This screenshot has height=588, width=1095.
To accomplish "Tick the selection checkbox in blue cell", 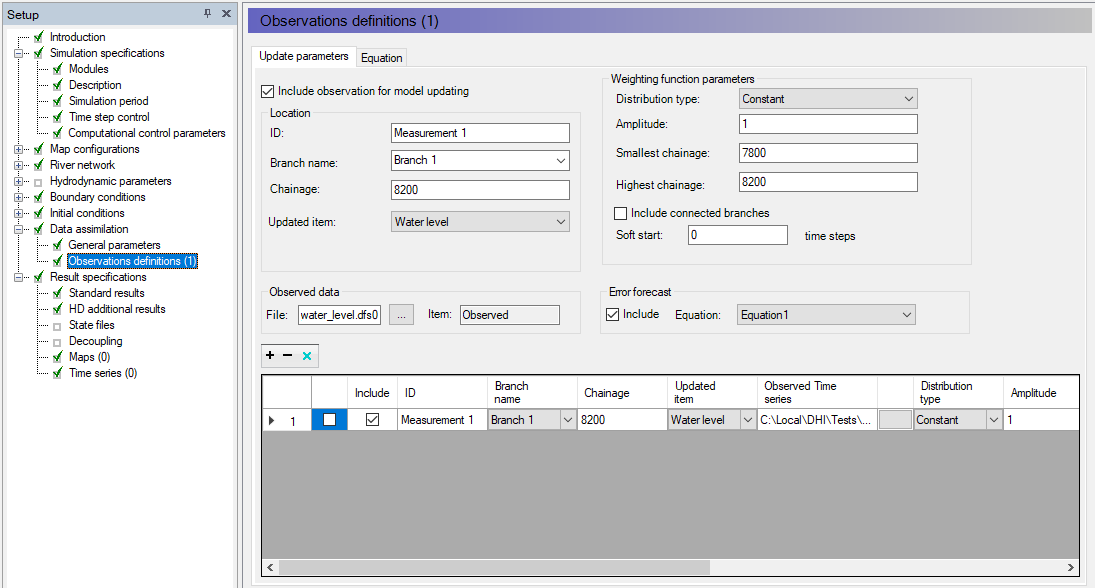I will (330, 420).
